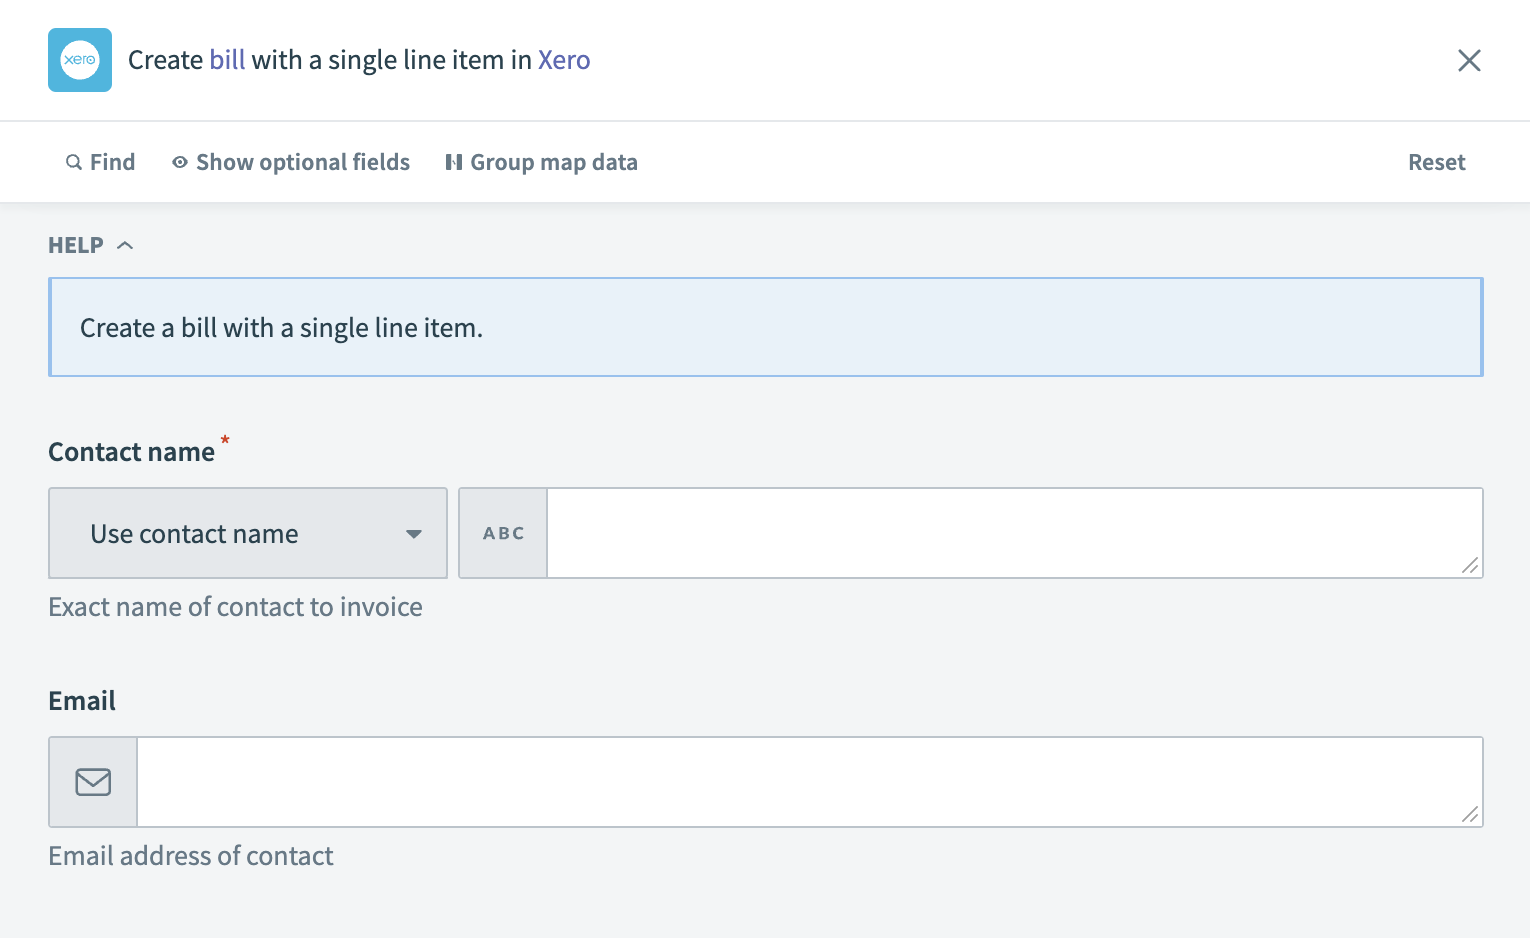
Task: Reset the form fields
Action: click(1436, 161)
